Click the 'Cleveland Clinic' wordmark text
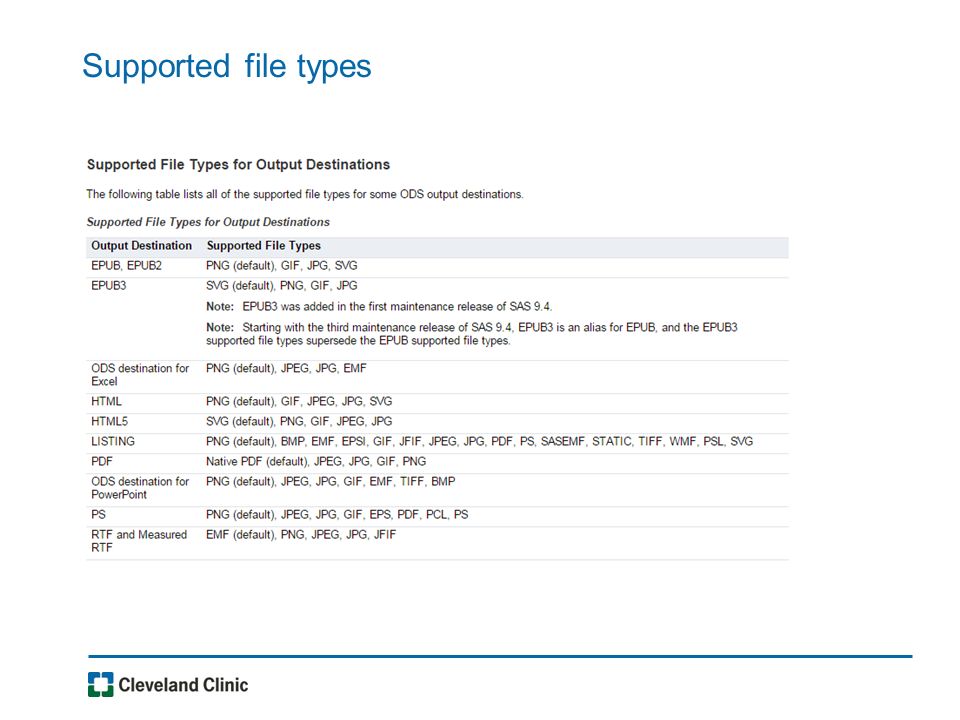Image resolution: width=960 pixels, height=720 pixels. (x=183, y=684)
